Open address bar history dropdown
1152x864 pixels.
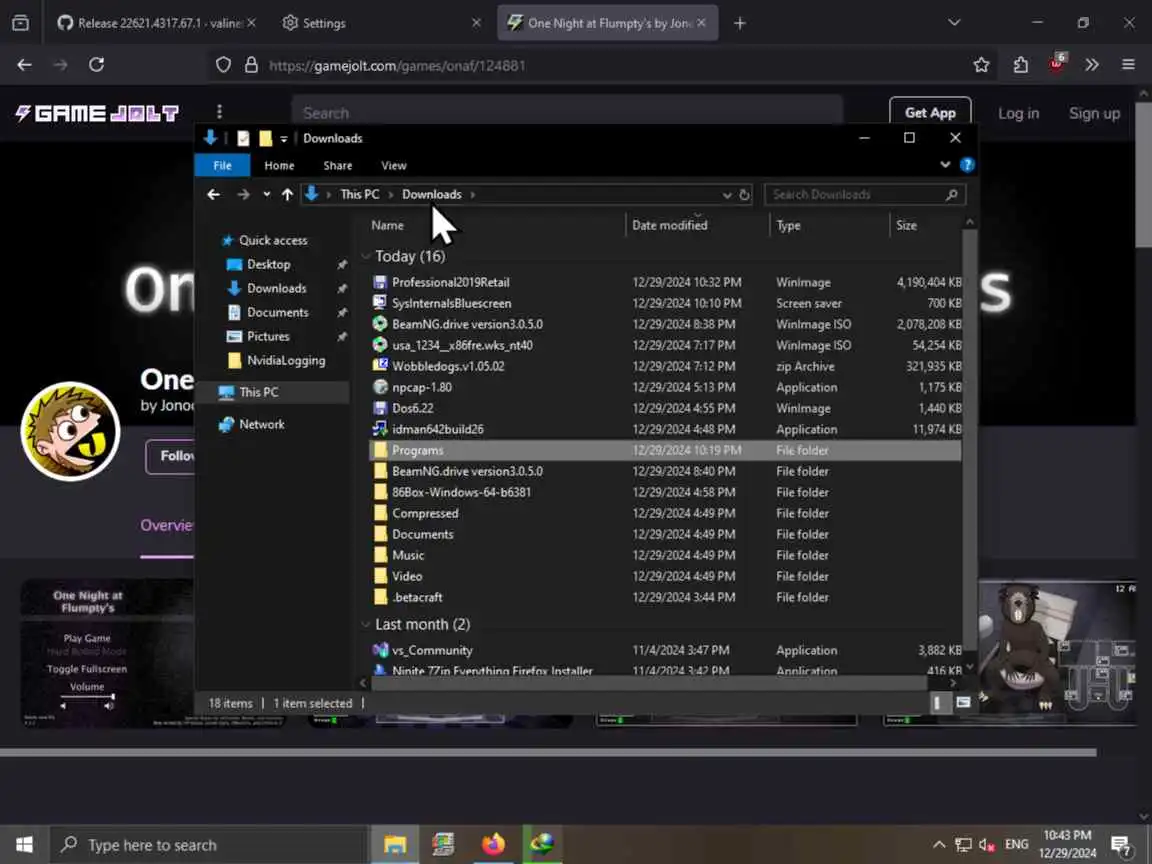tap(727, 195)
